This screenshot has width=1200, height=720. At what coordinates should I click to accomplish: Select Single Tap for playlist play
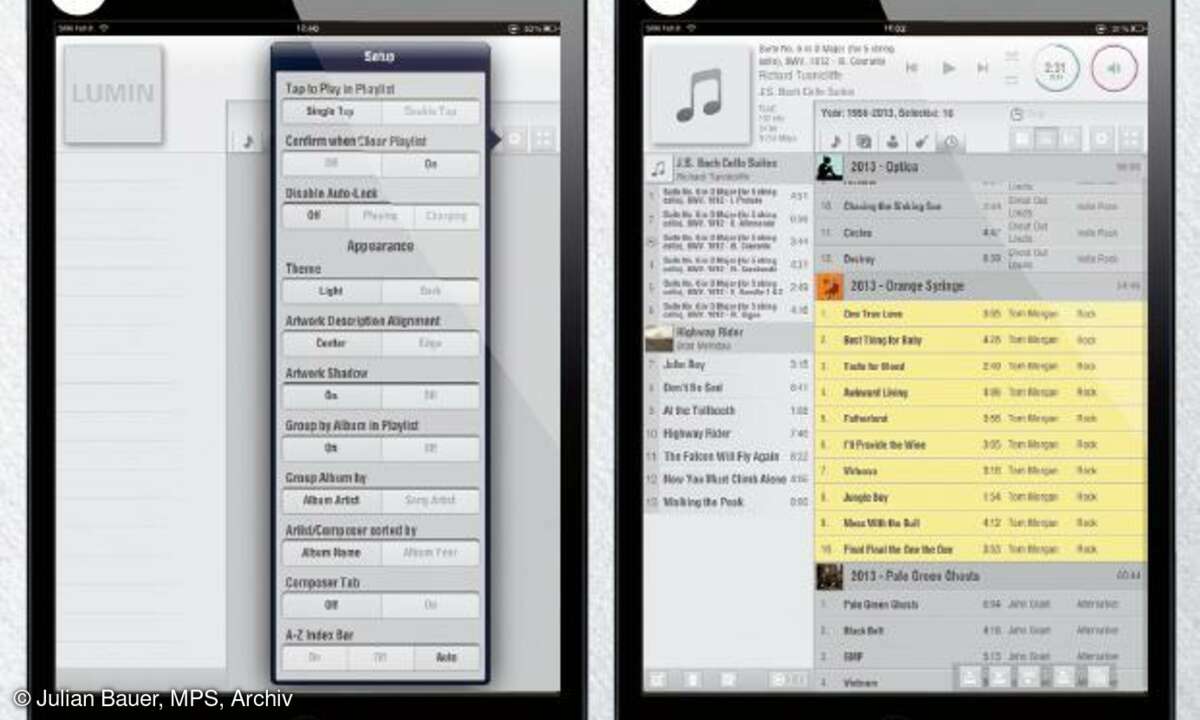click(331, 112)
